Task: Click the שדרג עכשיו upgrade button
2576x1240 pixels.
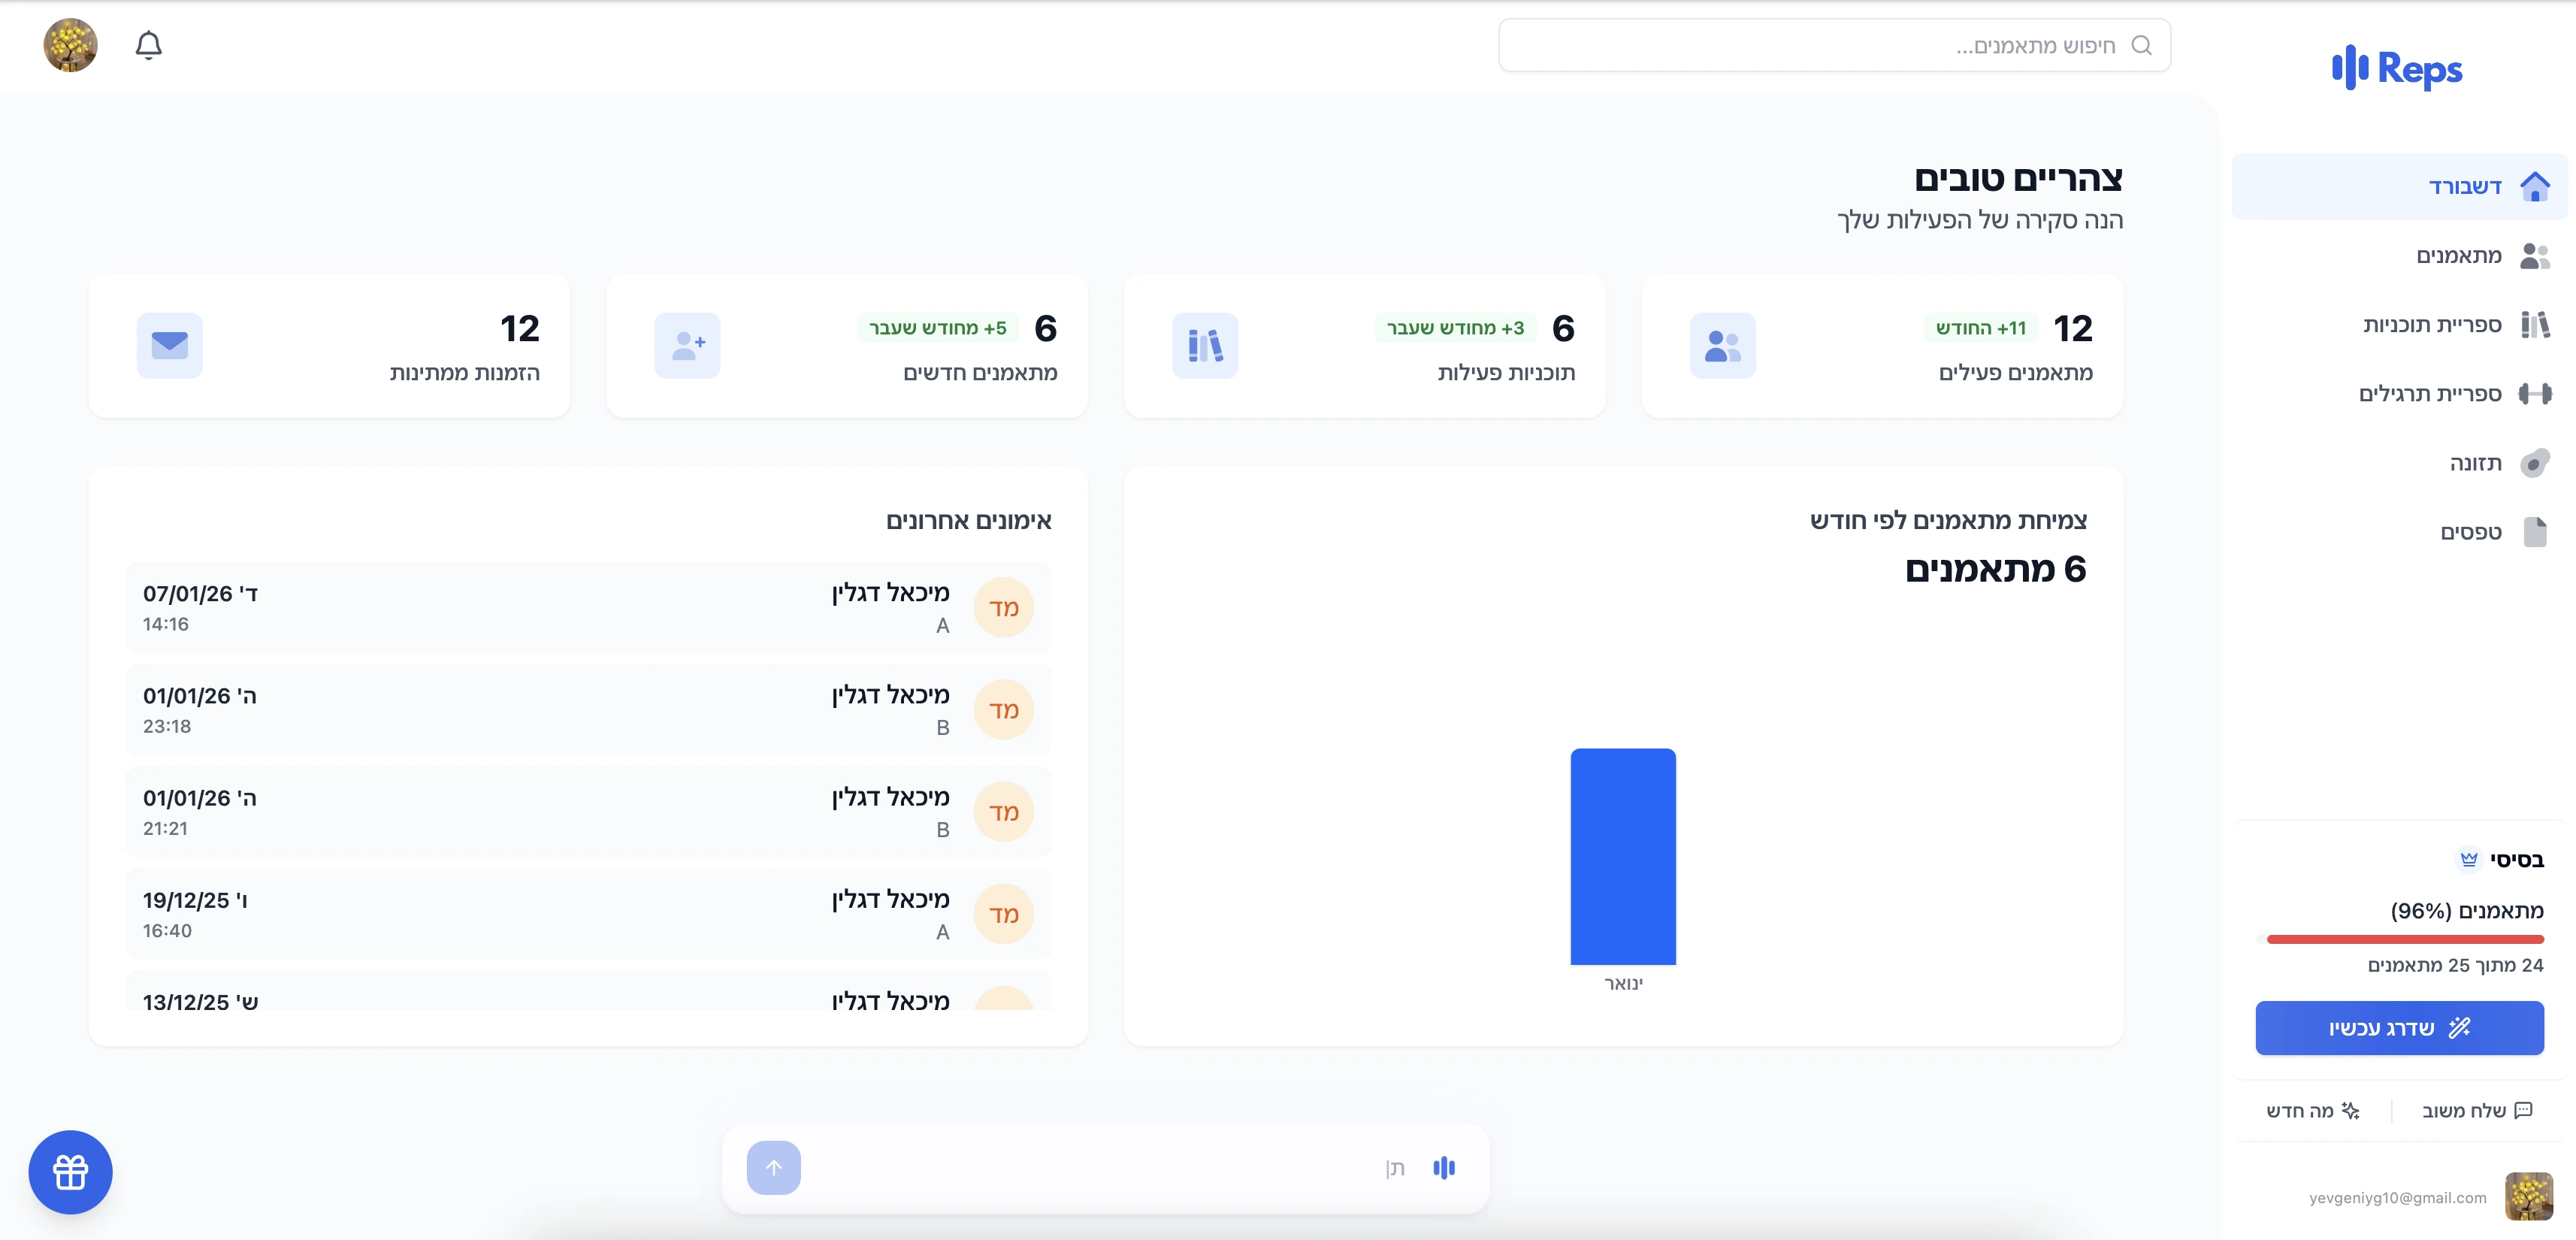Action: (x=2399, y=1027)
